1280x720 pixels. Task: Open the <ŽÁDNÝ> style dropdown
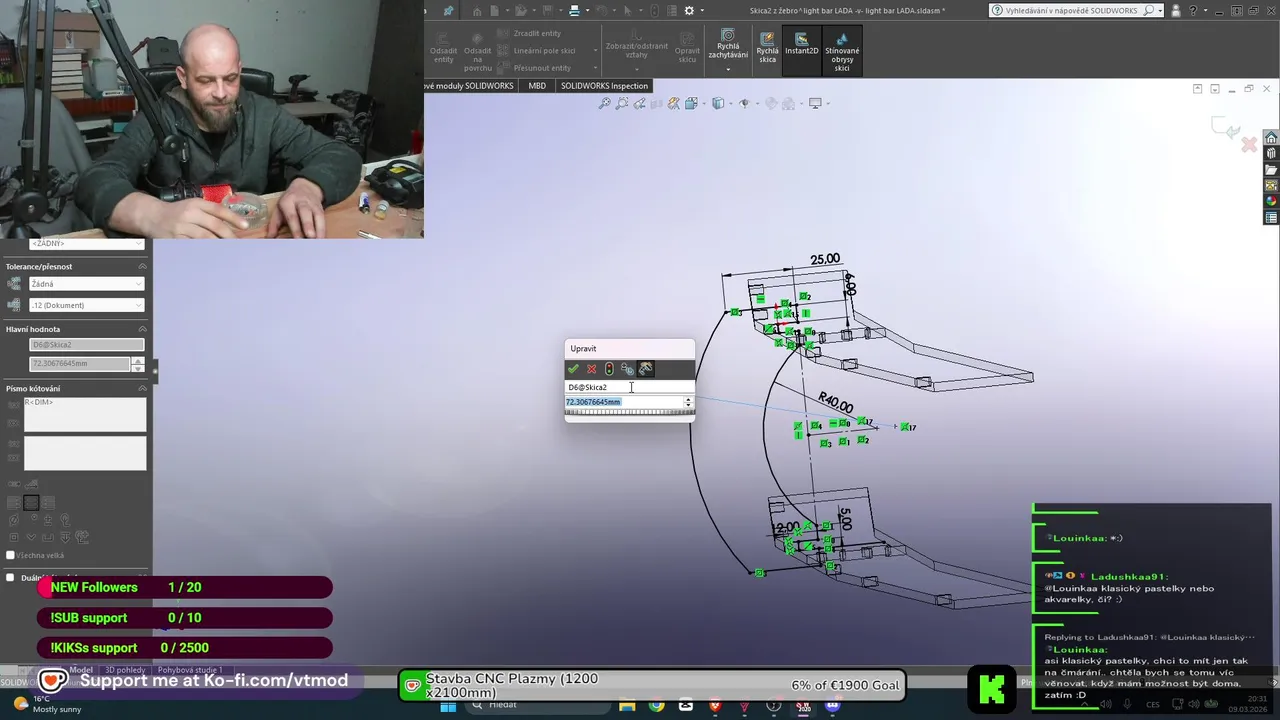coord(87,244)
